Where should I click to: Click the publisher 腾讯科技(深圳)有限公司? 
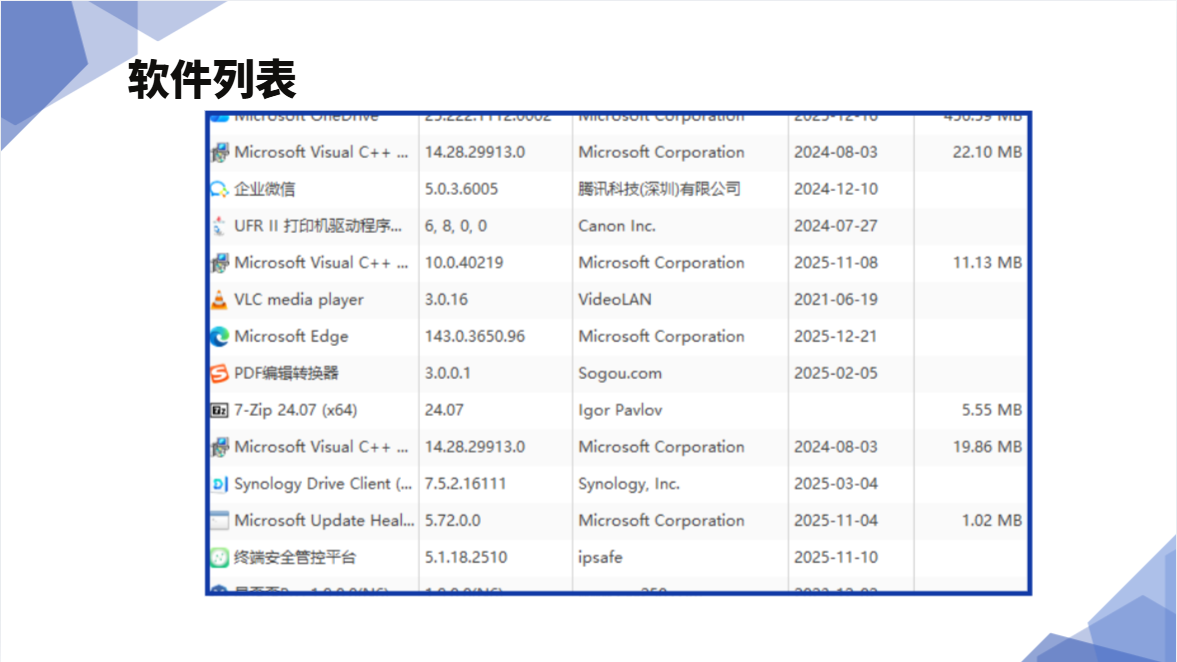point(659,189)
